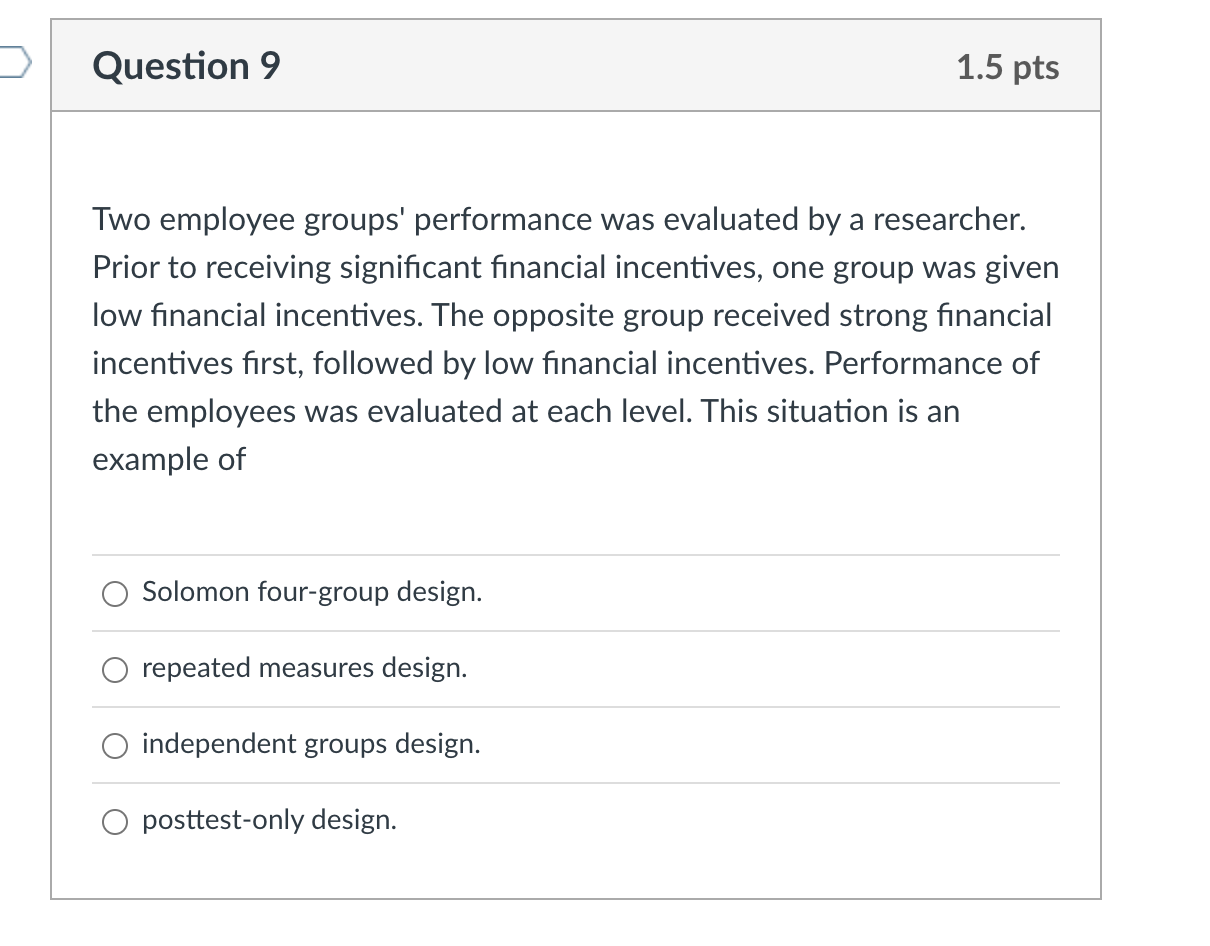This screenshot has height=946, width=1210.
Task: Click the words 'example of' ending the question
Action: [x=169, y=459]
